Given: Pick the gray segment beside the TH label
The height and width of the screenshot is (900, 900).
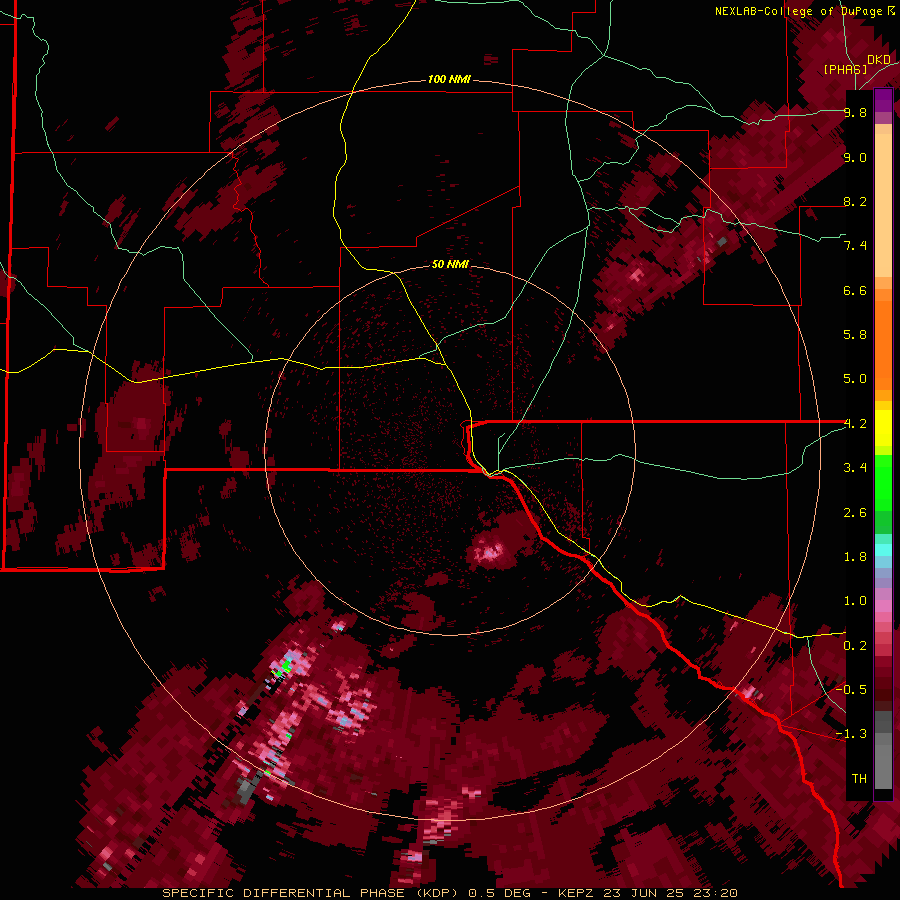Looking at the screenshot, I should click(883, 766).
